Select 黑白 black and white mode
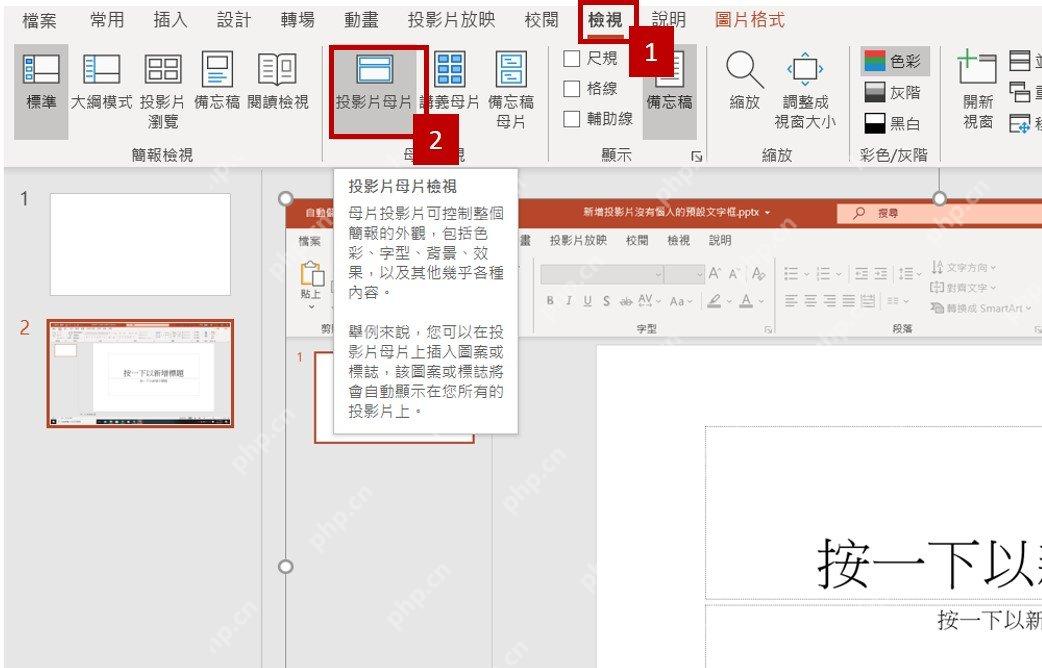Viewport: 1042px width, 668px height. [x=892, y=123]
